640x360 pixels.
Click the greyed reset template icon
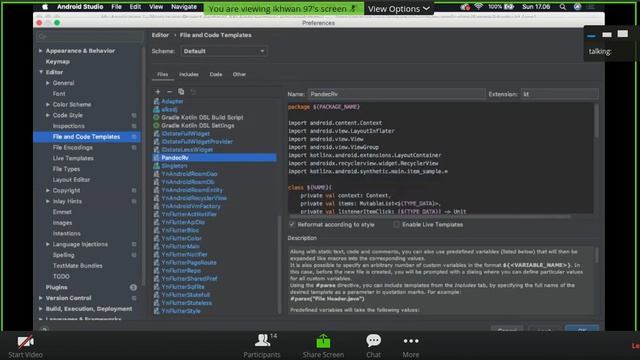[193, 92]
